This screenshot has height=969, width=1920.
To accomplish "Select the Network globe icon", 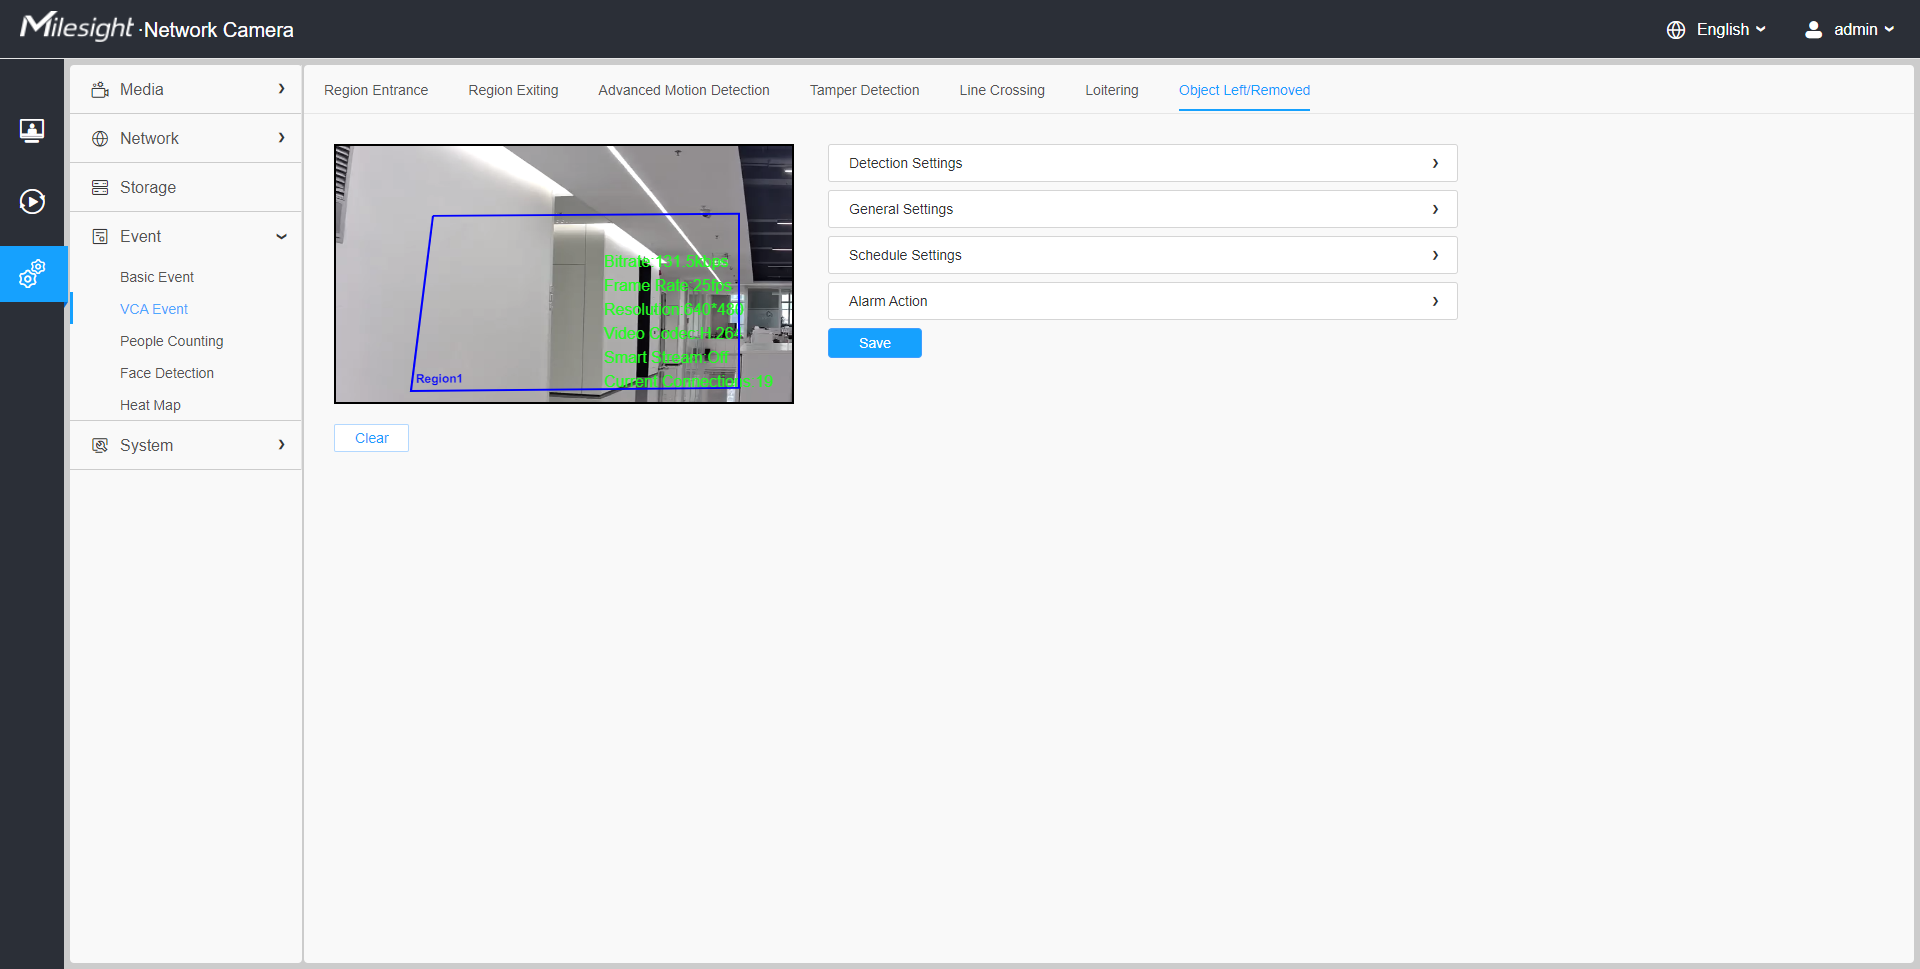I will point(100,138).
